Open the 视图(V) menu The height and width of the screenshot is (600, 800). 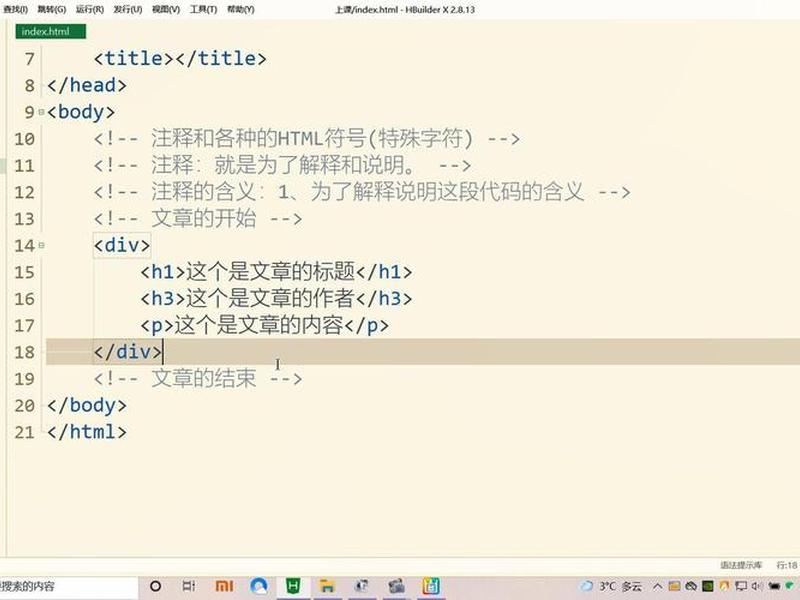(x=166, y=10)
